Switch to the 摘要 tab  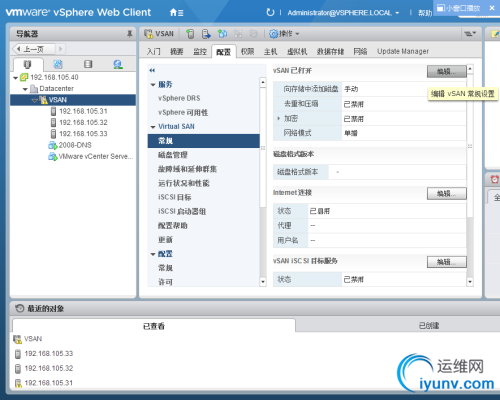pyautogui.click(x=177, y=51)
